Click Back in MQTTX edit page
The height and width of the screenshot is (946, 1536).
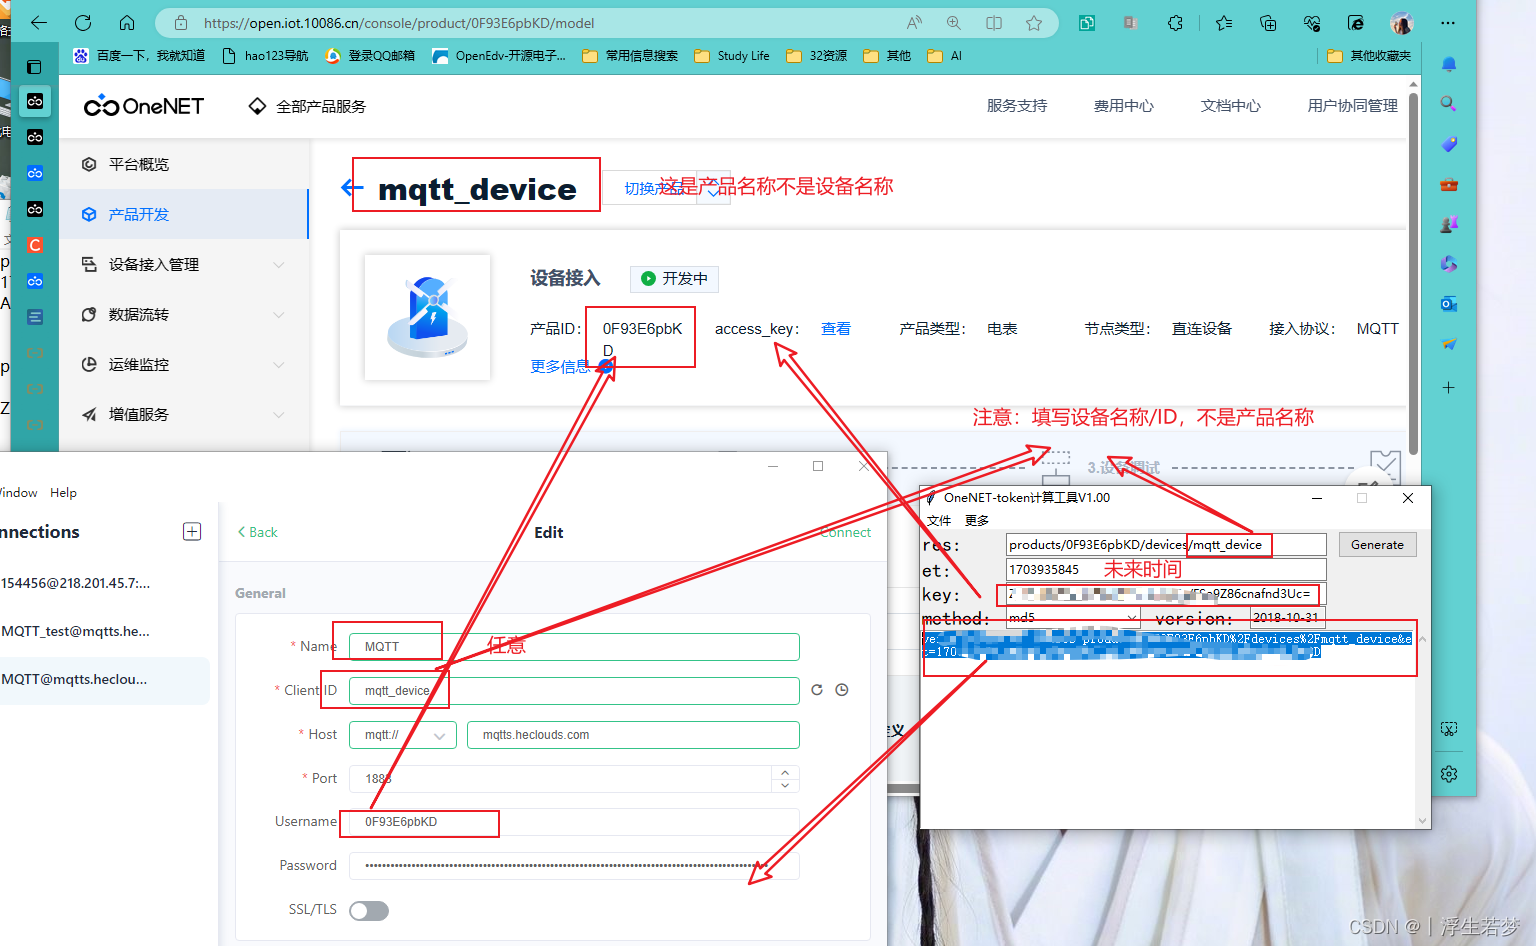(258, 532)
